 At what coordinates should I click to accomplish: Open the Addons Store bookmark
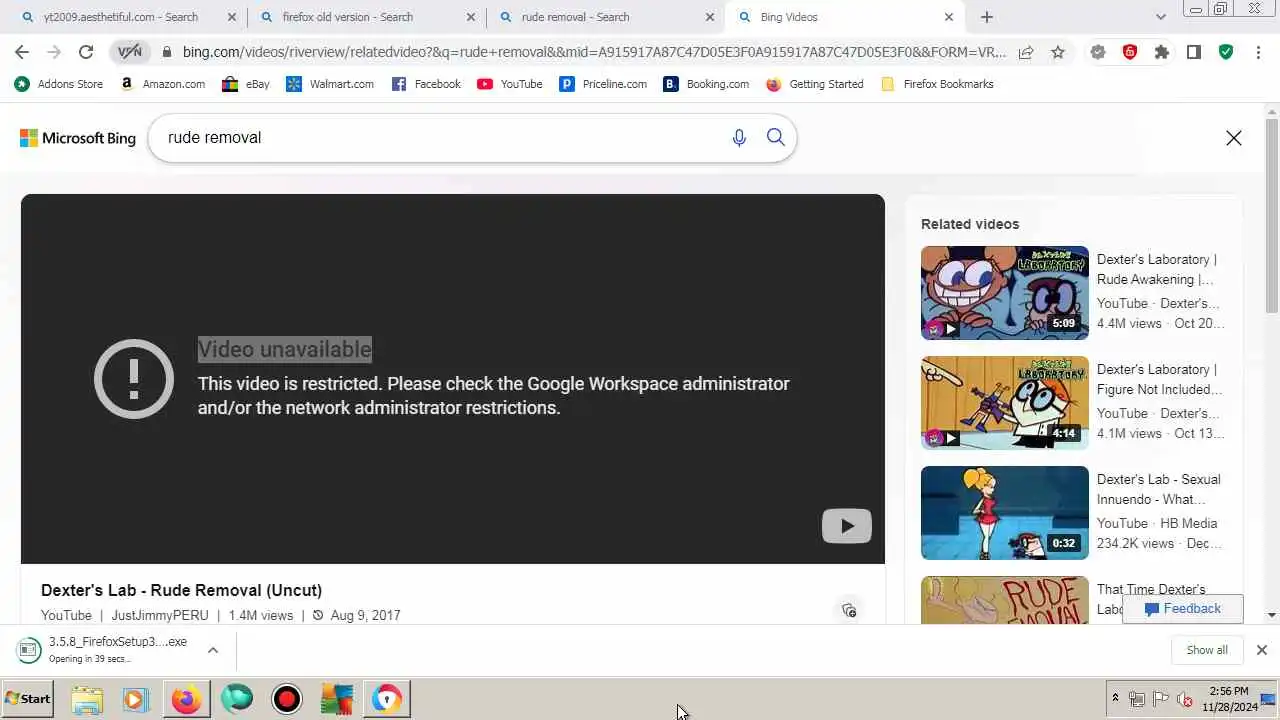(x=58, y=84)
